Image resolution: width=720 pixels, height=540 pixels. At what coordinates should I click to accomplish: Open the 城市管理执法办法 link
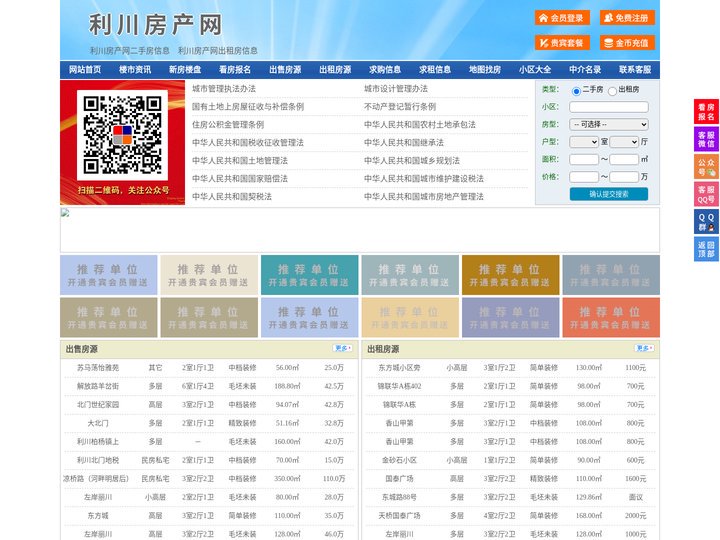point(224,89)
